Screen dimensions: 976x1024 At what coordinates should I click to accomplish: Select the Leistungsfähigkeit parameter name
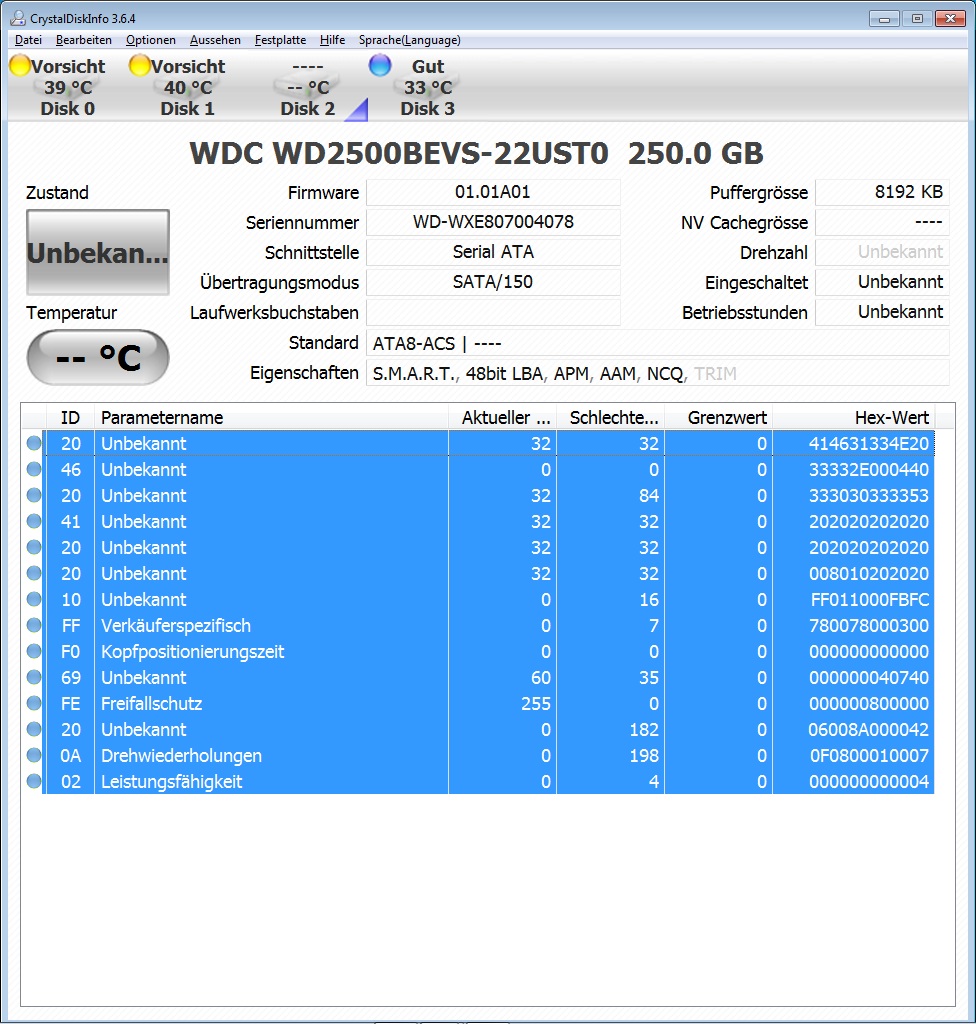pos(172,782)
